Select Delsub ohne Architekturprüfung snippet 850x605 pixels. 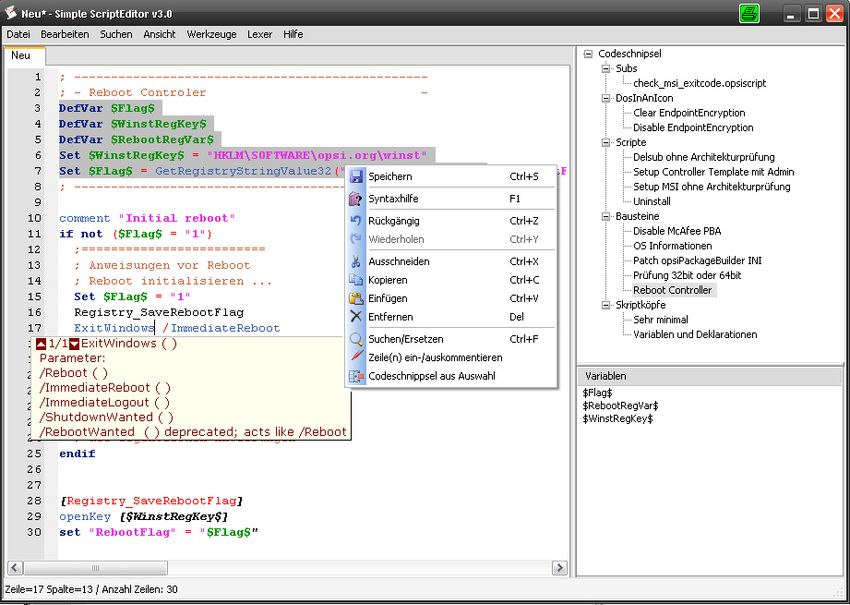coord(704,157)
